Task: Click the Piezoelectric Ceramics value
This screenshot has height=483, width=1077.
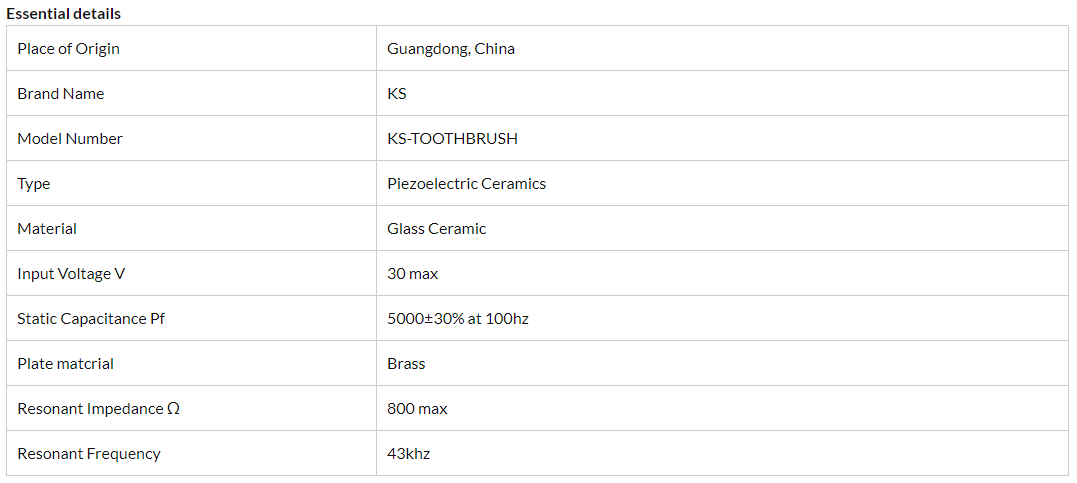Action: (x=466, y=184)
